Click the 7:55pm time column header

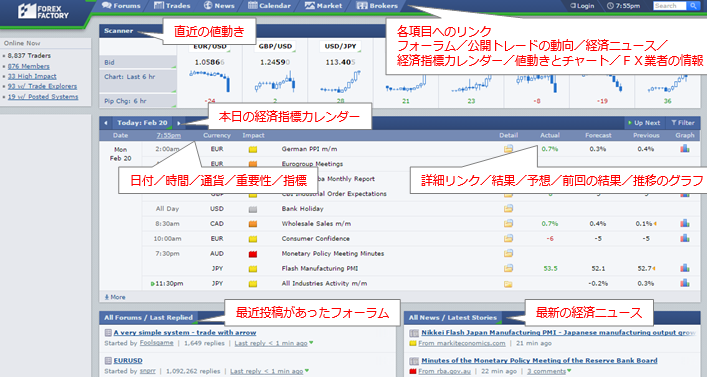(x=169, y=135)
